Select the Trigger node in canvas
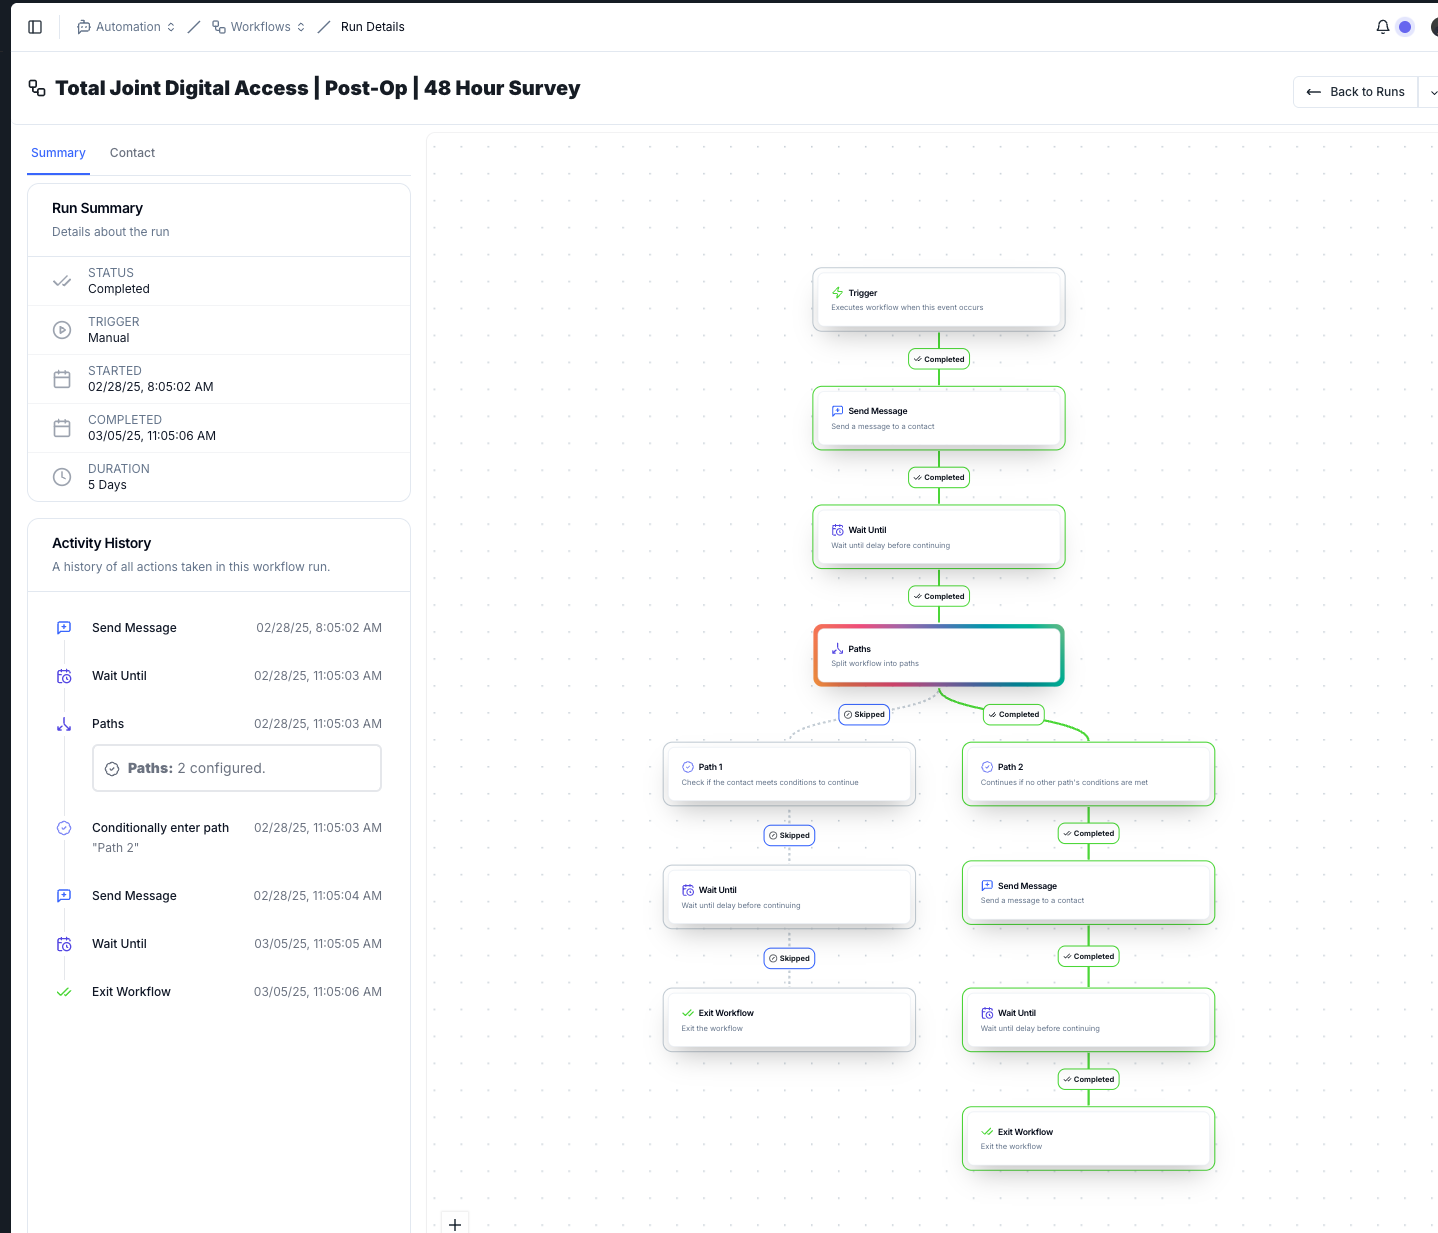This screenshot has height=1233, width=1438. [939, 299]
